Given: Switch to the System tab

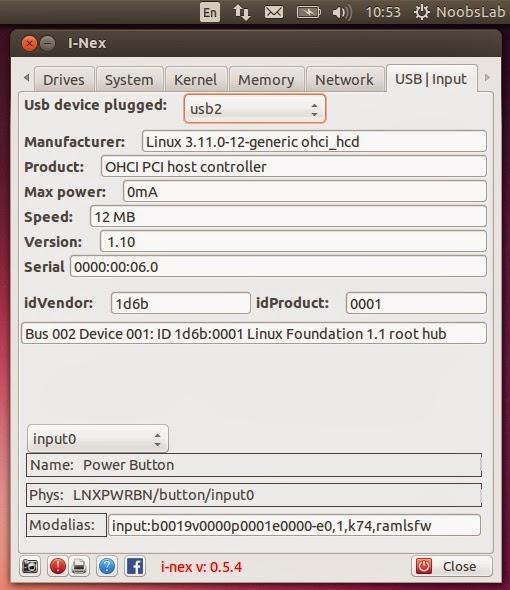Looking at the screenshot, I should click(x=129, y=79).
